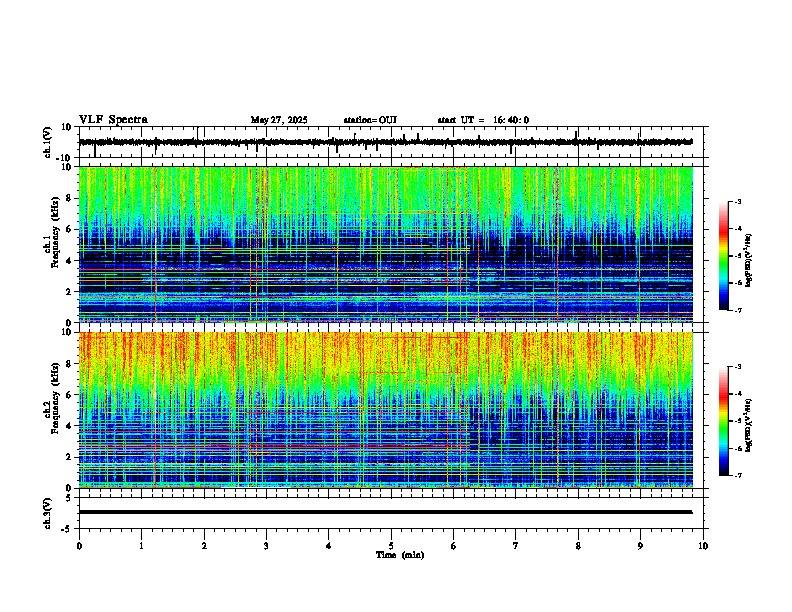
Task: Select the "May 27, 2025" date text
Action: pos(279,120)
